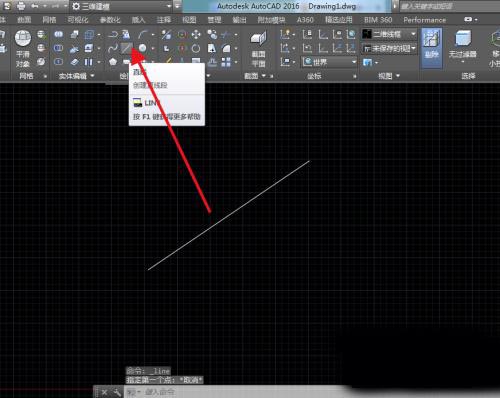The width and height of the screenshot is (500, 398).
Task: Open the visual style dropdown (二维线框)
Action: (x=389, y=34)
